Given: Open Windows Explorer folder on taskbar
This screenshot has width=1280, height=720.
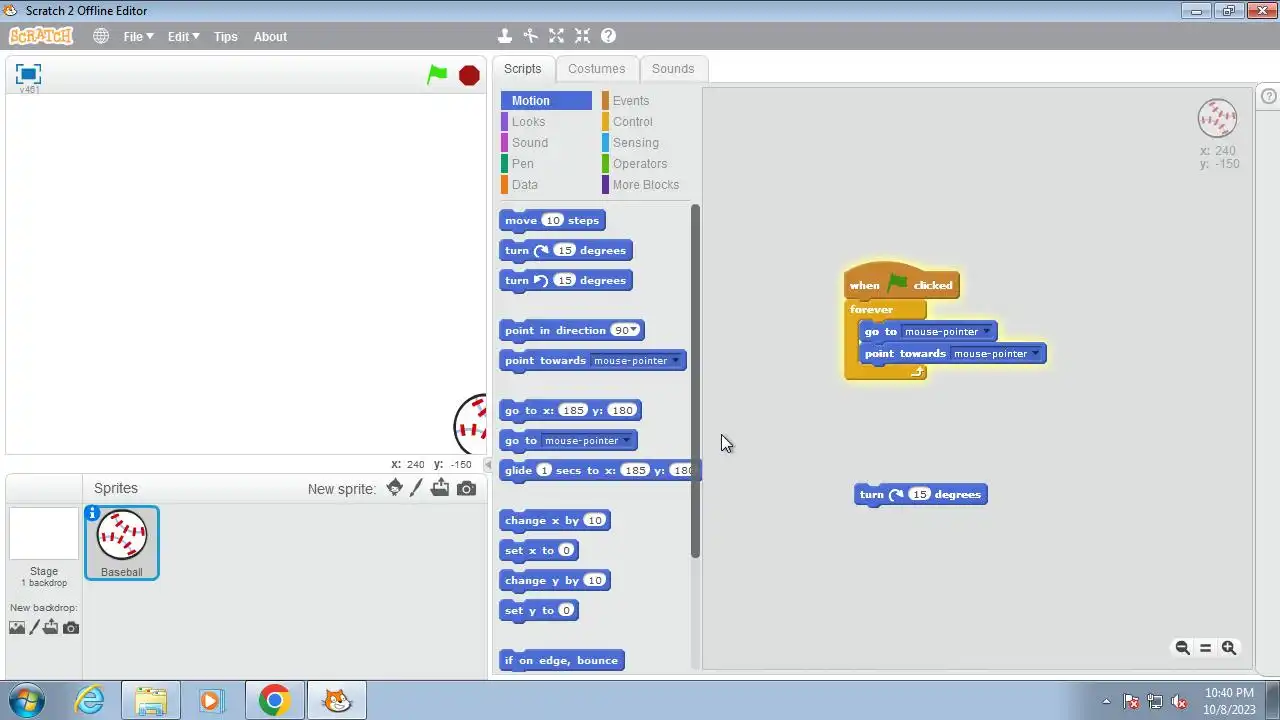Looking at the screenshot, I should 150,700.
